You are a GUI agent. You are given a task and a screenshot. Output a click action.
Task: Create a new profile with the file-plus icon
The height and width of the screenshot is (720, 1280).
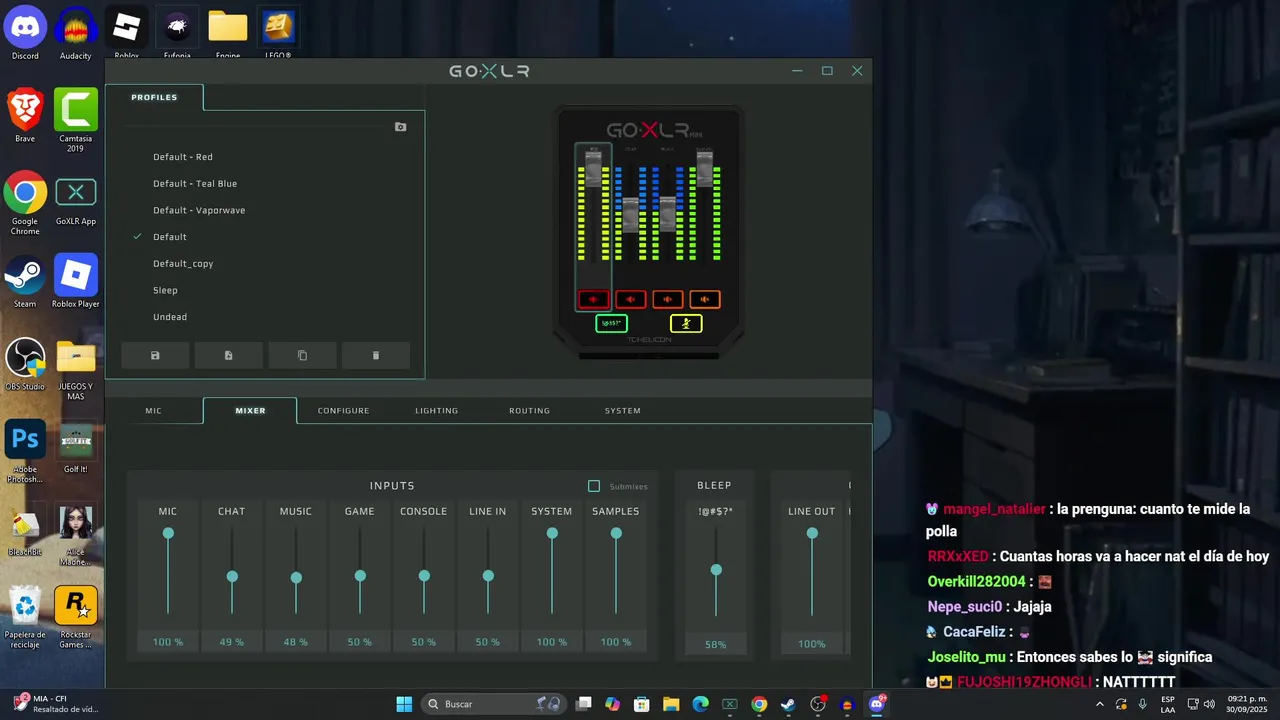coord(228,355)
